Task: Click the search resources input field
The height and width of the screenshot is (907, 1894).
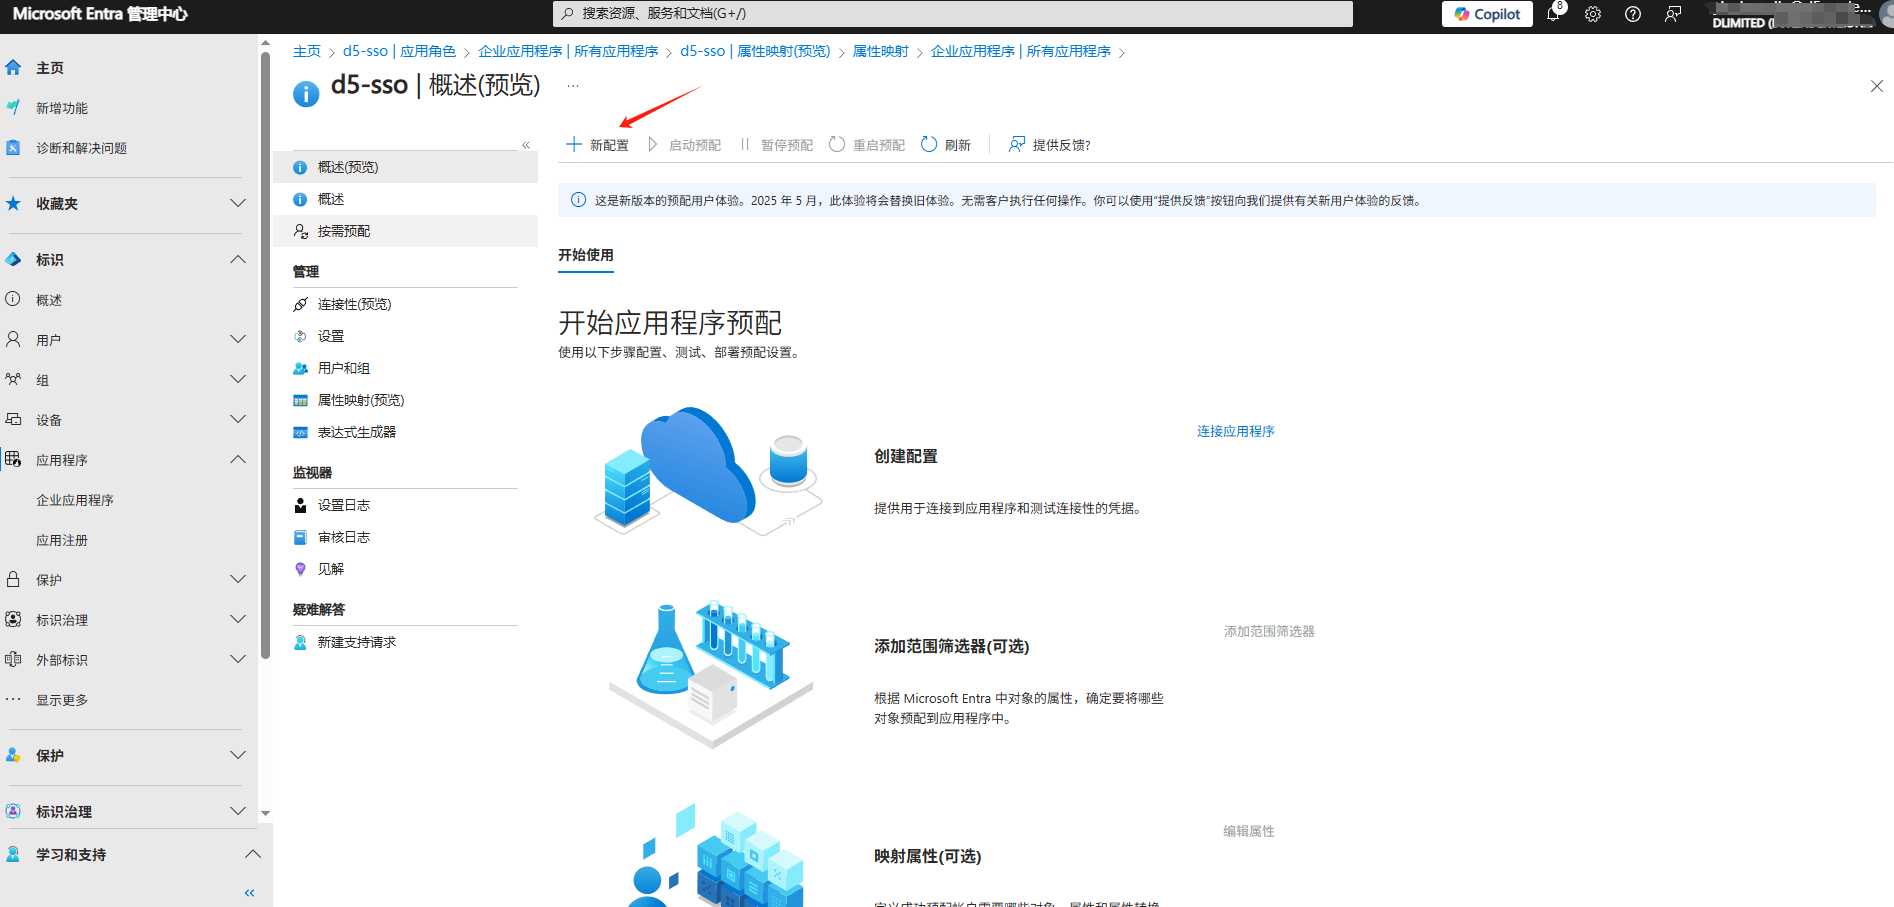Action: pyautogui.click(x=952, y=14)
